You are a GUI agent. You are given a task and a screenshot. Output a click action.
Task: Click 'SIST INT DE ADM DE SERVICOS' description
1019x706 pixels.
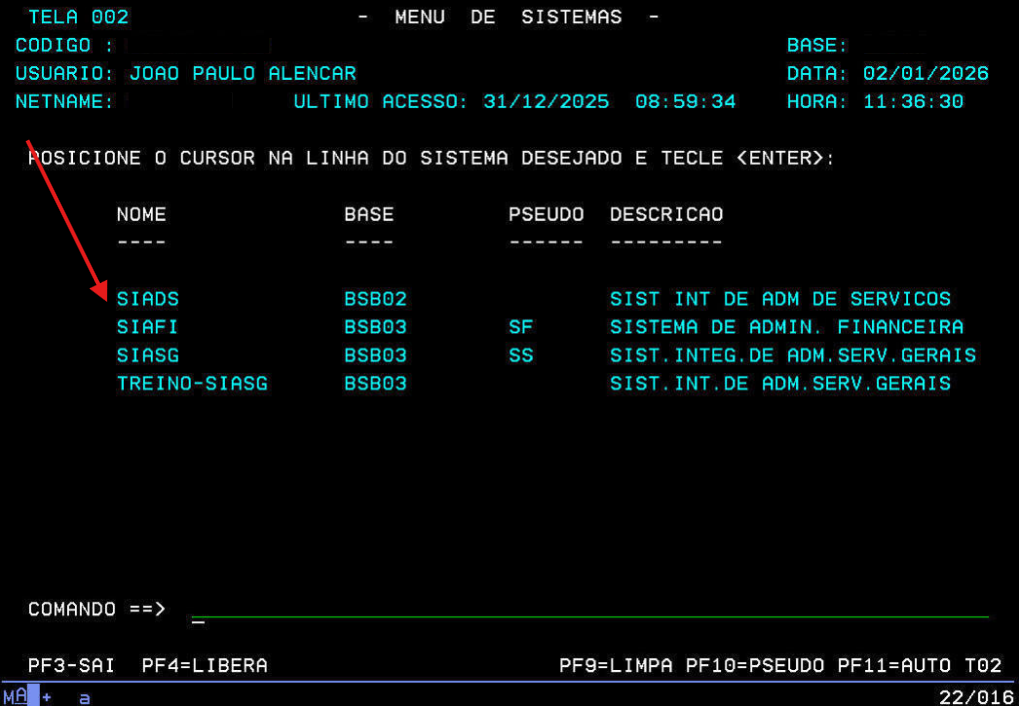(780, 299)
